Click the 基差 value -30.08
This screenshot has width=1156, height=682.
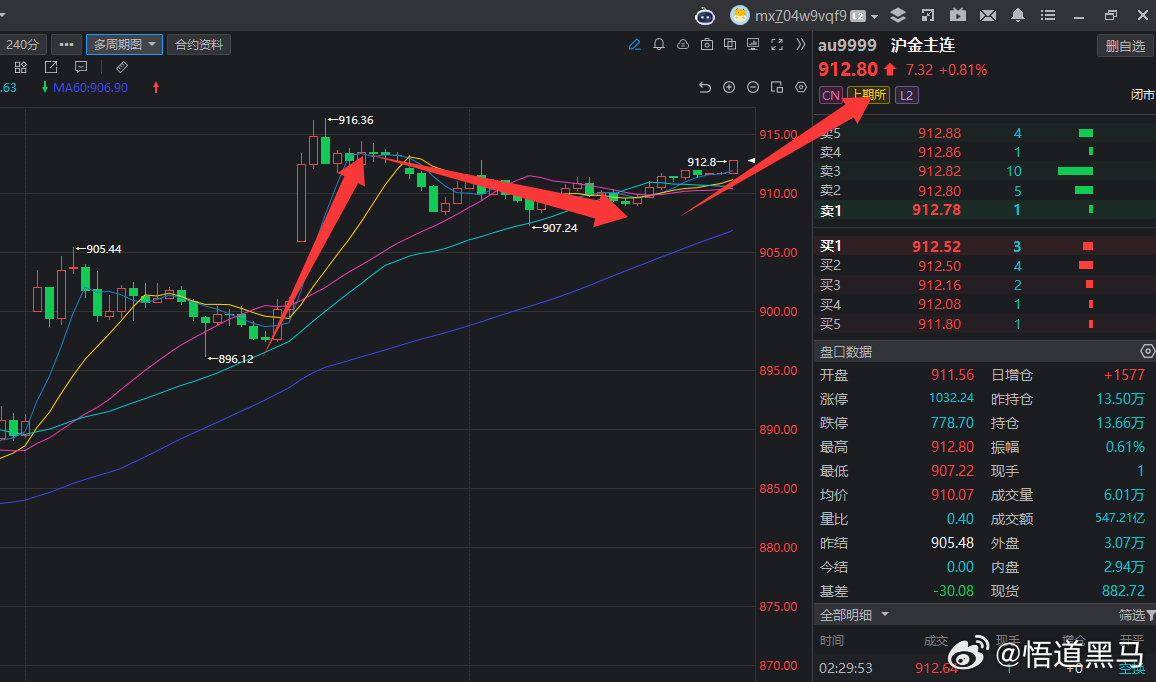[x=953, y=591]
